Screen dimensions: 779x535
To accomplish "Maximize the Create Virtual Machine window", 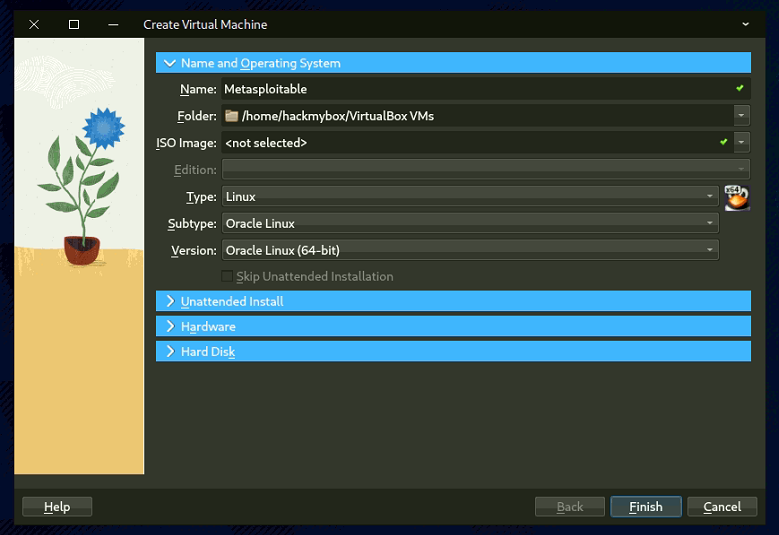I will tap(74, 24).
